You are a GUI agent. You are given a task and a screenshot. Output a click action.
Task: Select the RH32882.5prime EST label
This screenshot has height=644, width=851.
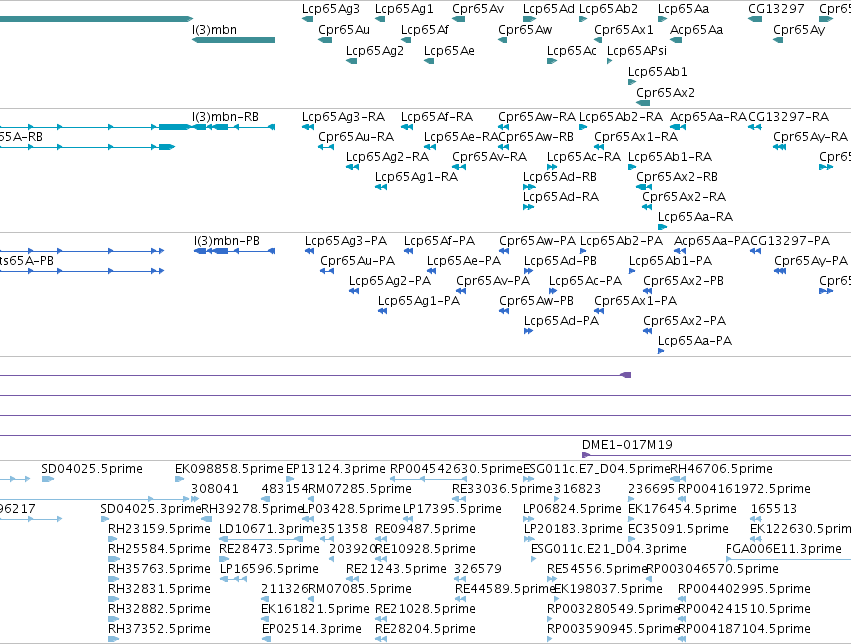tap(159, 609)
